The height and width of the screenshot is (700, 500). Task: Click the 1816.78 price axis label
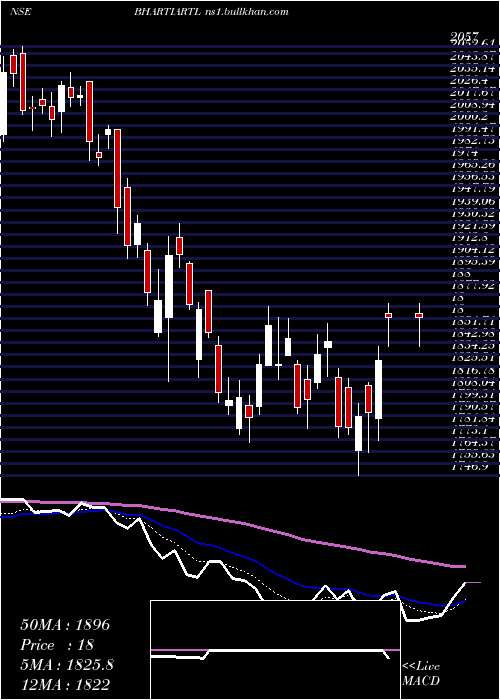[471, 370]
